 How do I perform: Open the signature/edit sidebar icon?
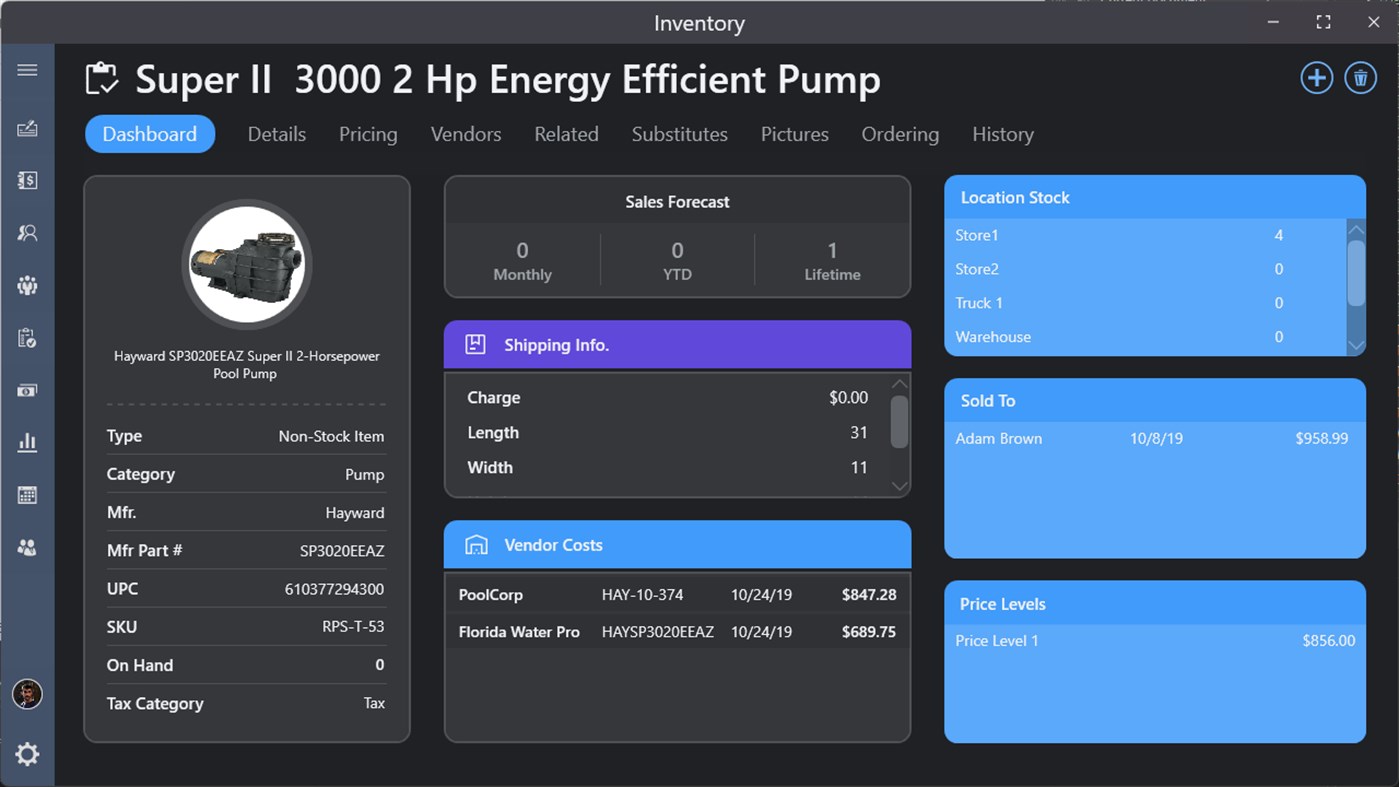pyautogui.click(x=27, y=128)
